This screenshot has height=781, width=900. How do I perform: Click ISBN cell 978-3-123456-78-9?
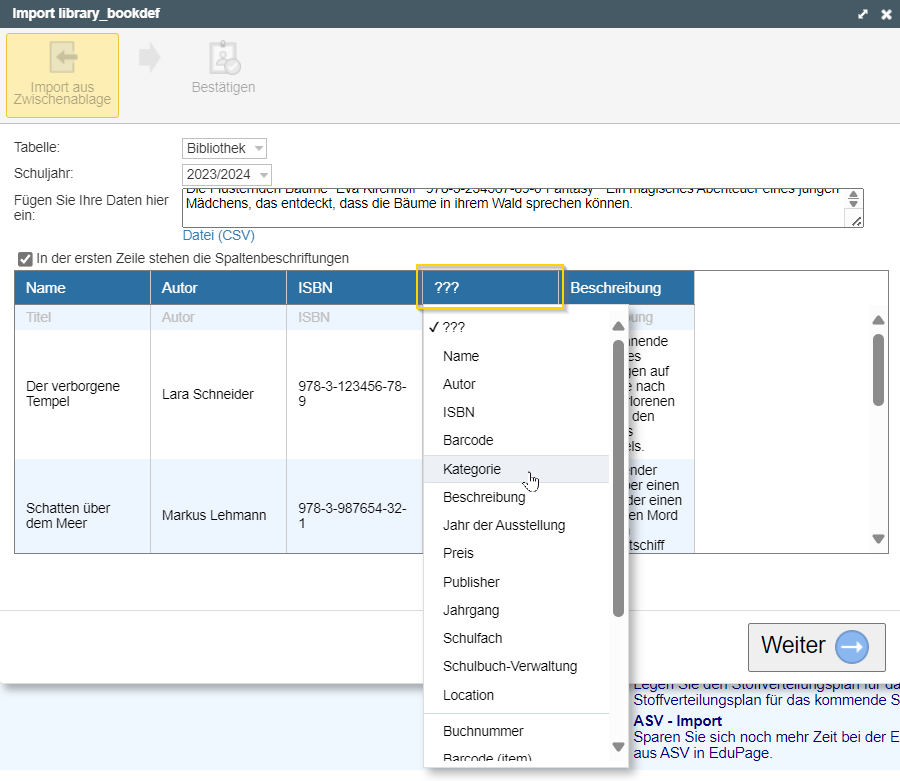click(x=354, y=394)
